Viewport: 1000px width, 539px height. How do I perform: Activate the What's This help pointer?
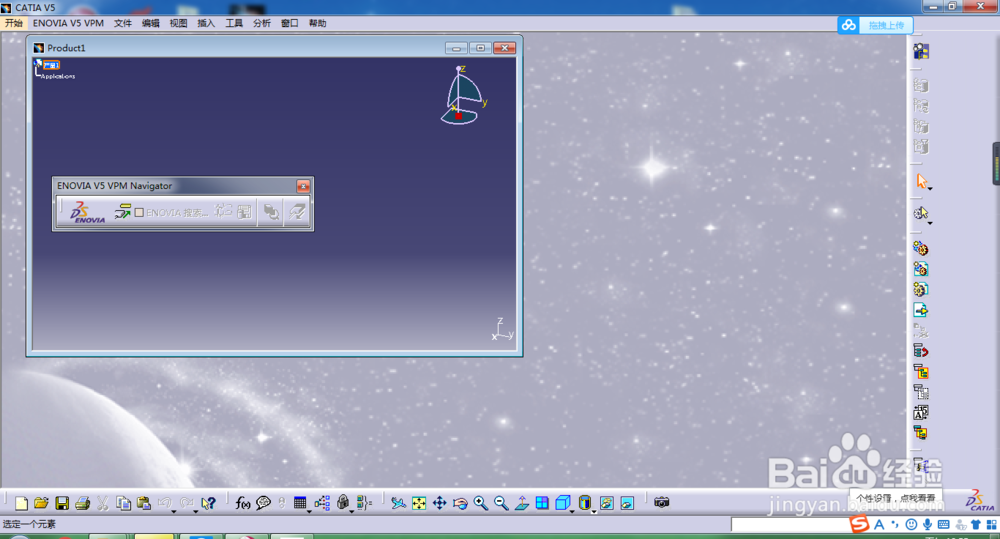point(208,503)
